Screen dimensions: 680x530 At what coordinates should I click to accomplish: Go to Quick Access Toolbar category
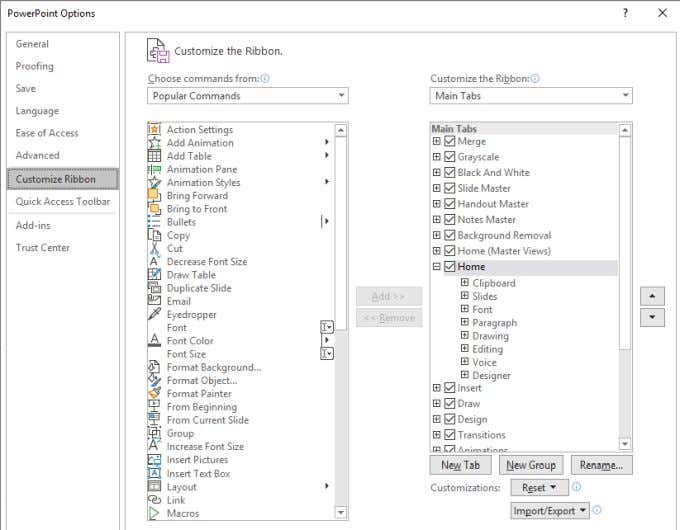tap(63, 201)
